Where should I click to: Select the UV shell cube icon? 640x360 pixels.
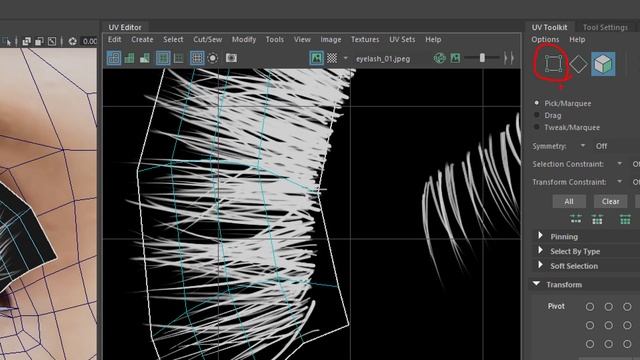pos(603,64)
